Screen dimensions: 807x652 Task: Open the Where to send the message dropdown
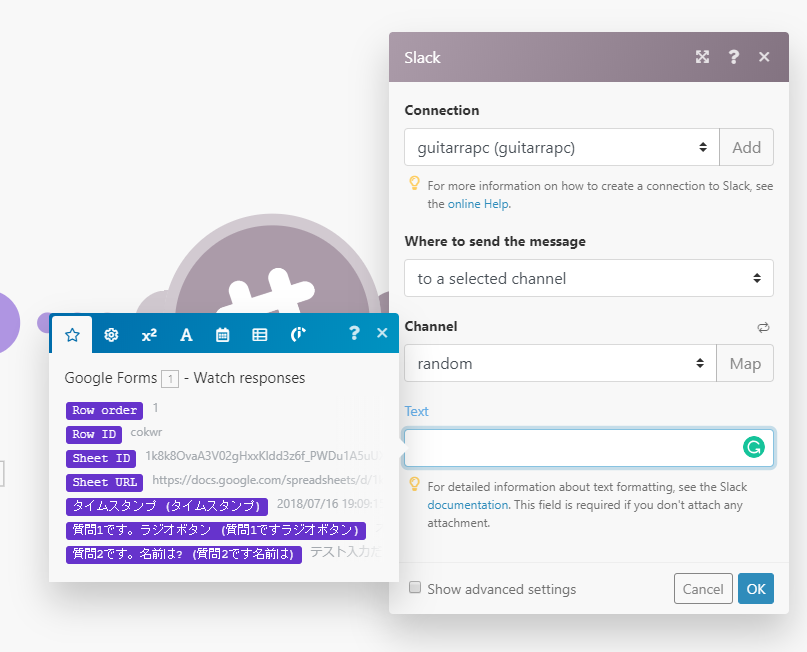589,278
